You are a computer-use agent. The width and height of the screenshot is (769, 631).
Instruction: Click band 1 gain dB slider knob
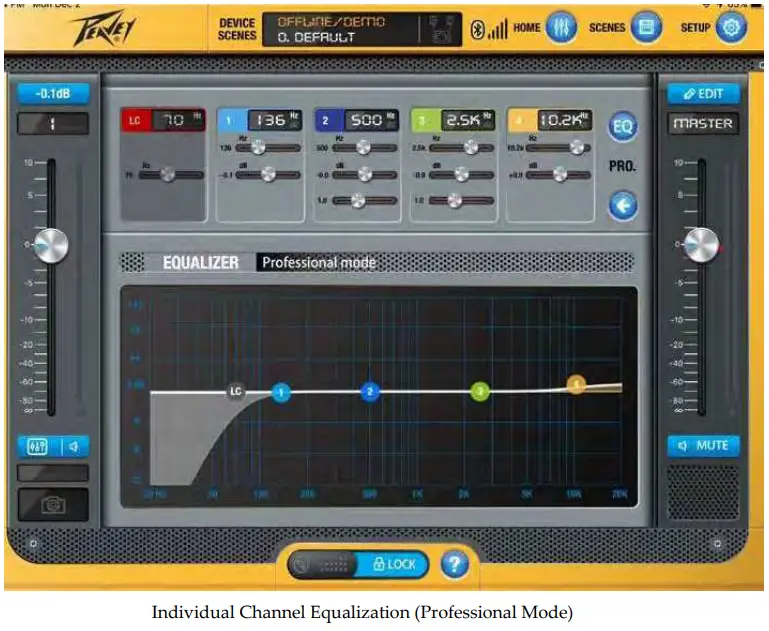[x=268, y=174]
